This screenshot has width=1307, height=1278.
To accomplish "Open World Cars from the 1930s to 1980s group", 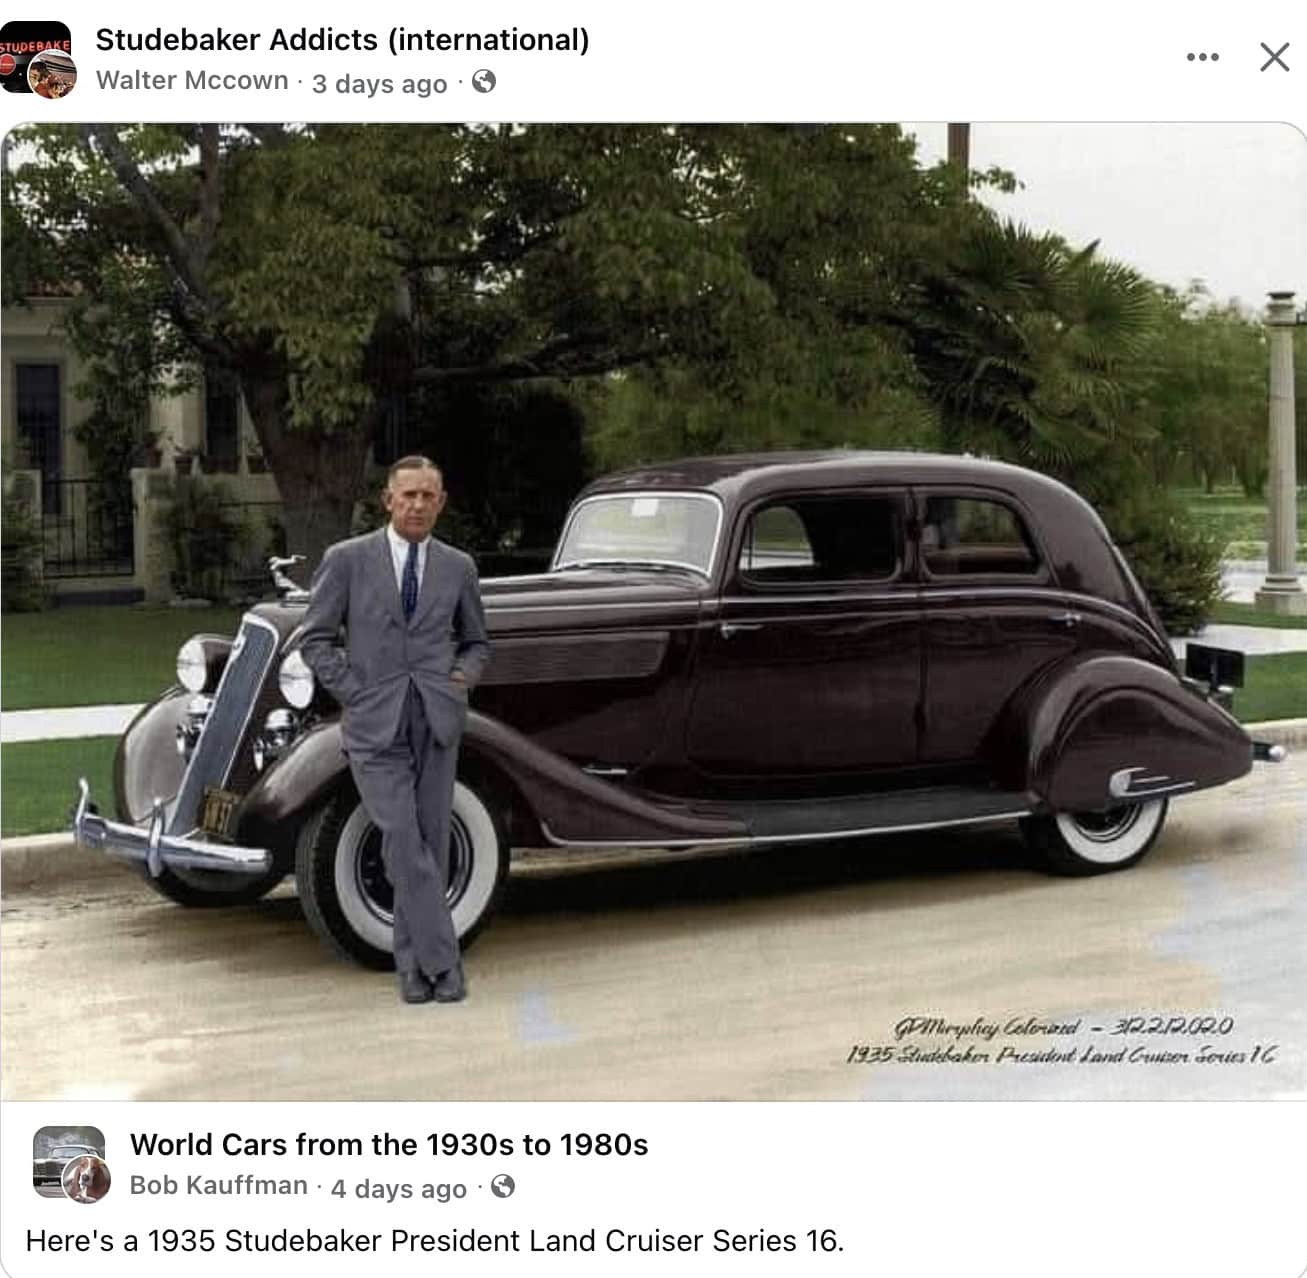I will [x=389, y=1145].
